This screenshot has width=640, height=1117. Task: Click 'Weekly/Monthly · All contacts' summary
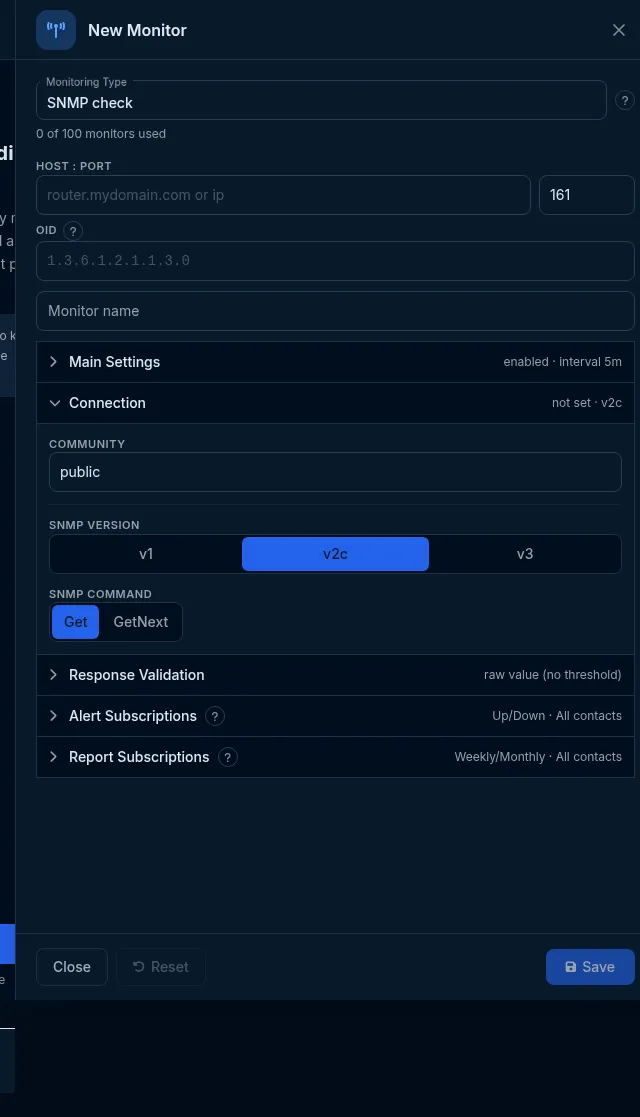pos(538,757)
